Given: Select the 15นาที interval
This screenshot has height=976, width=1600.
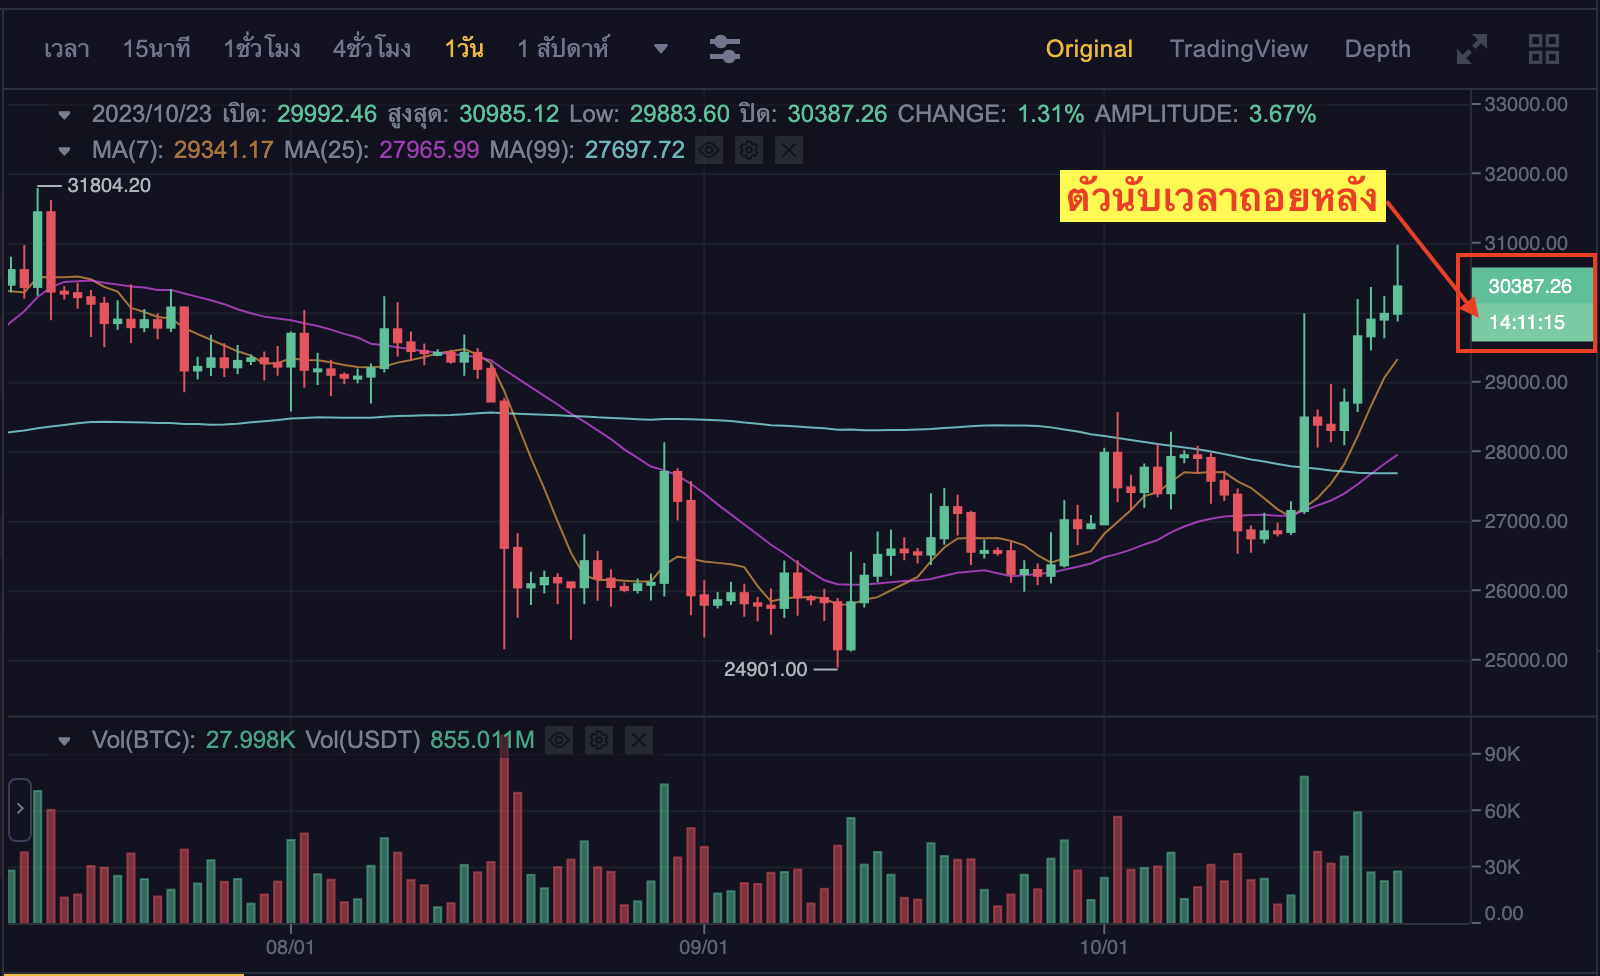Looking at the screenshot, I should [156, 49].
